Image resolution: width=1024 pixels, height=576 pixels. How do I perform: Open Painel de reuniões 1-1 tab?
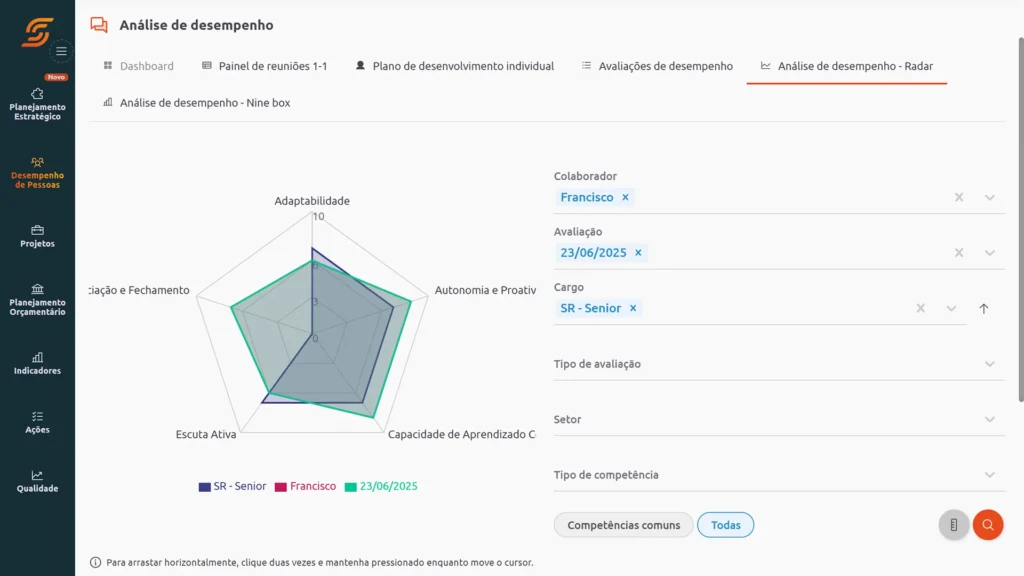pyautogui.click(x=264, y=66)
